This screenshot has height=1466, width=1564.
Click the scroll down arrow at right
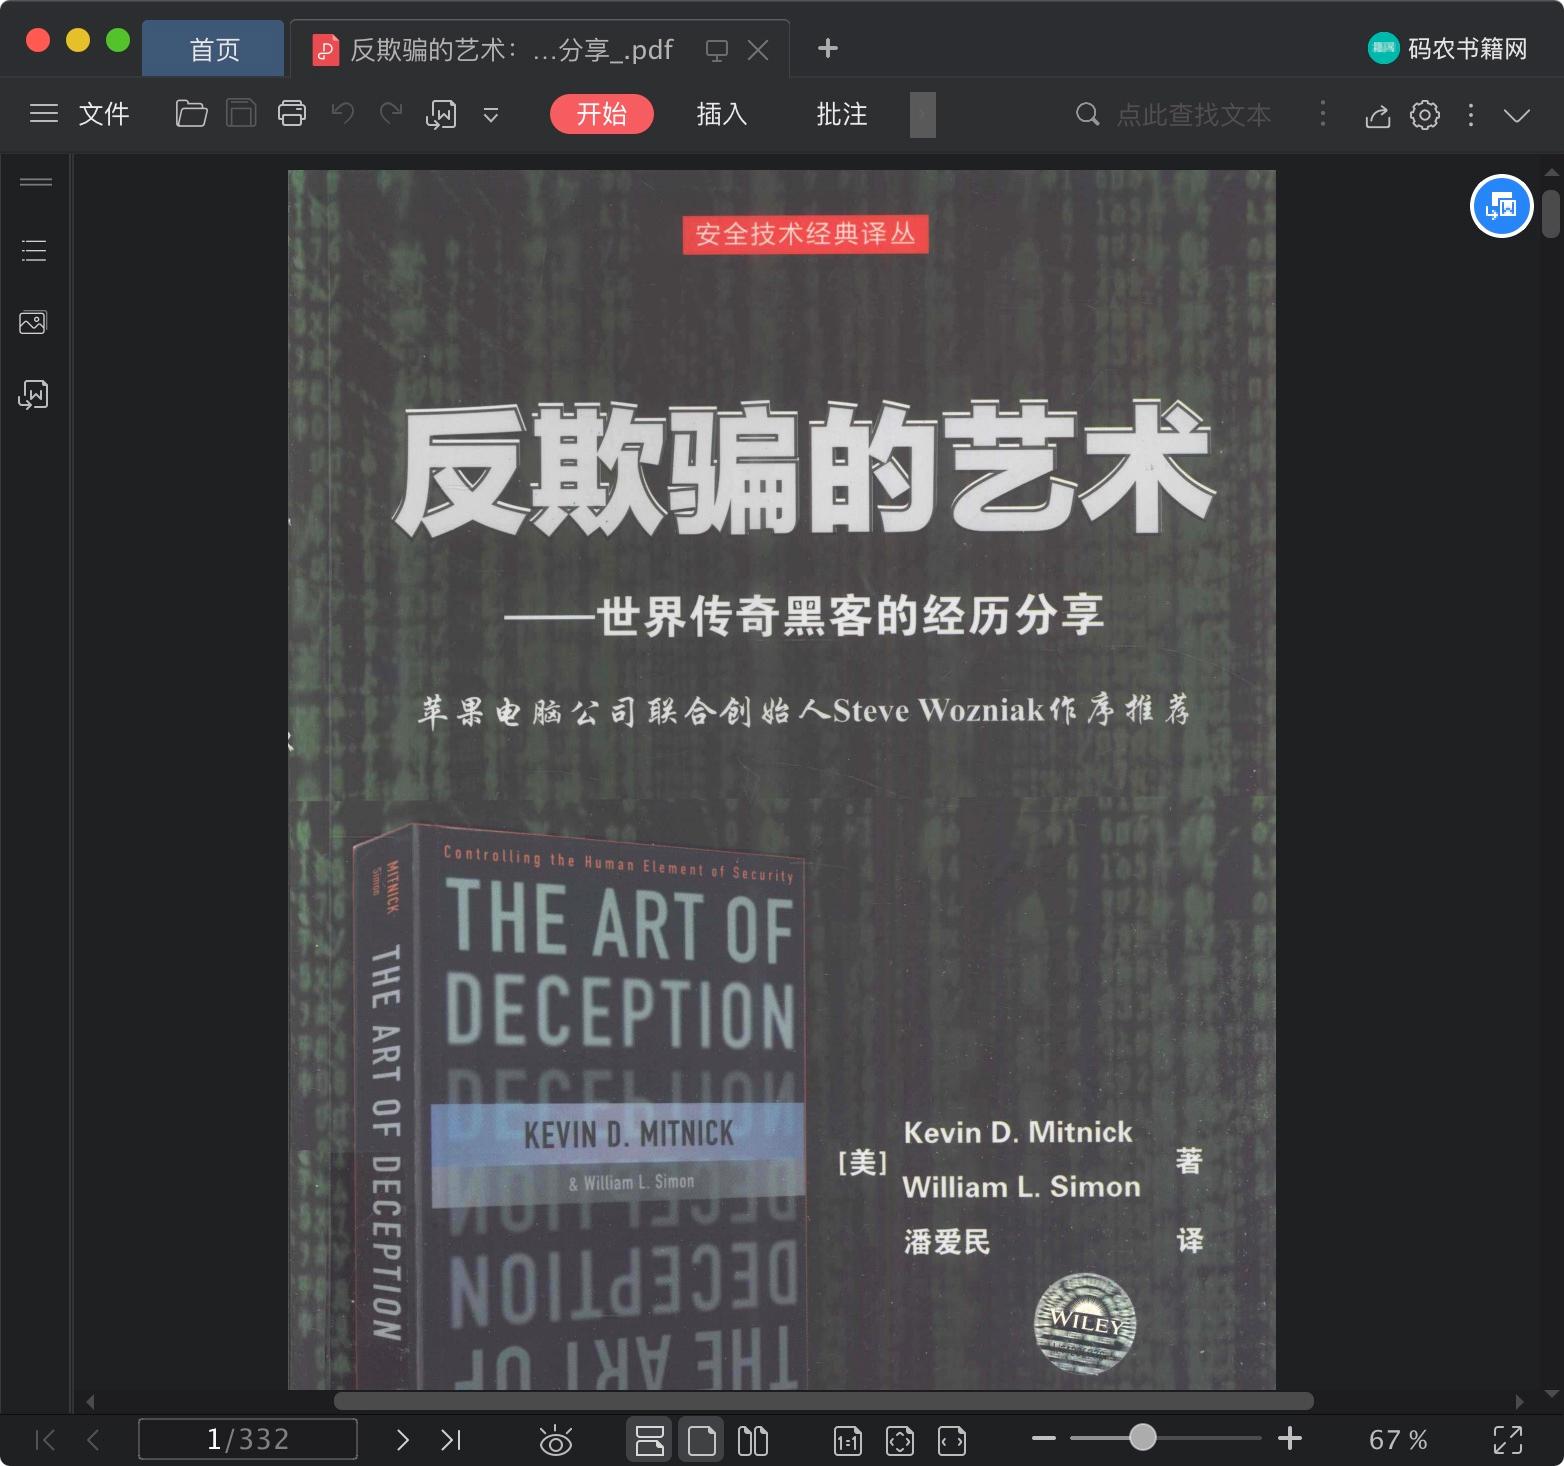click(1551, 1393)
